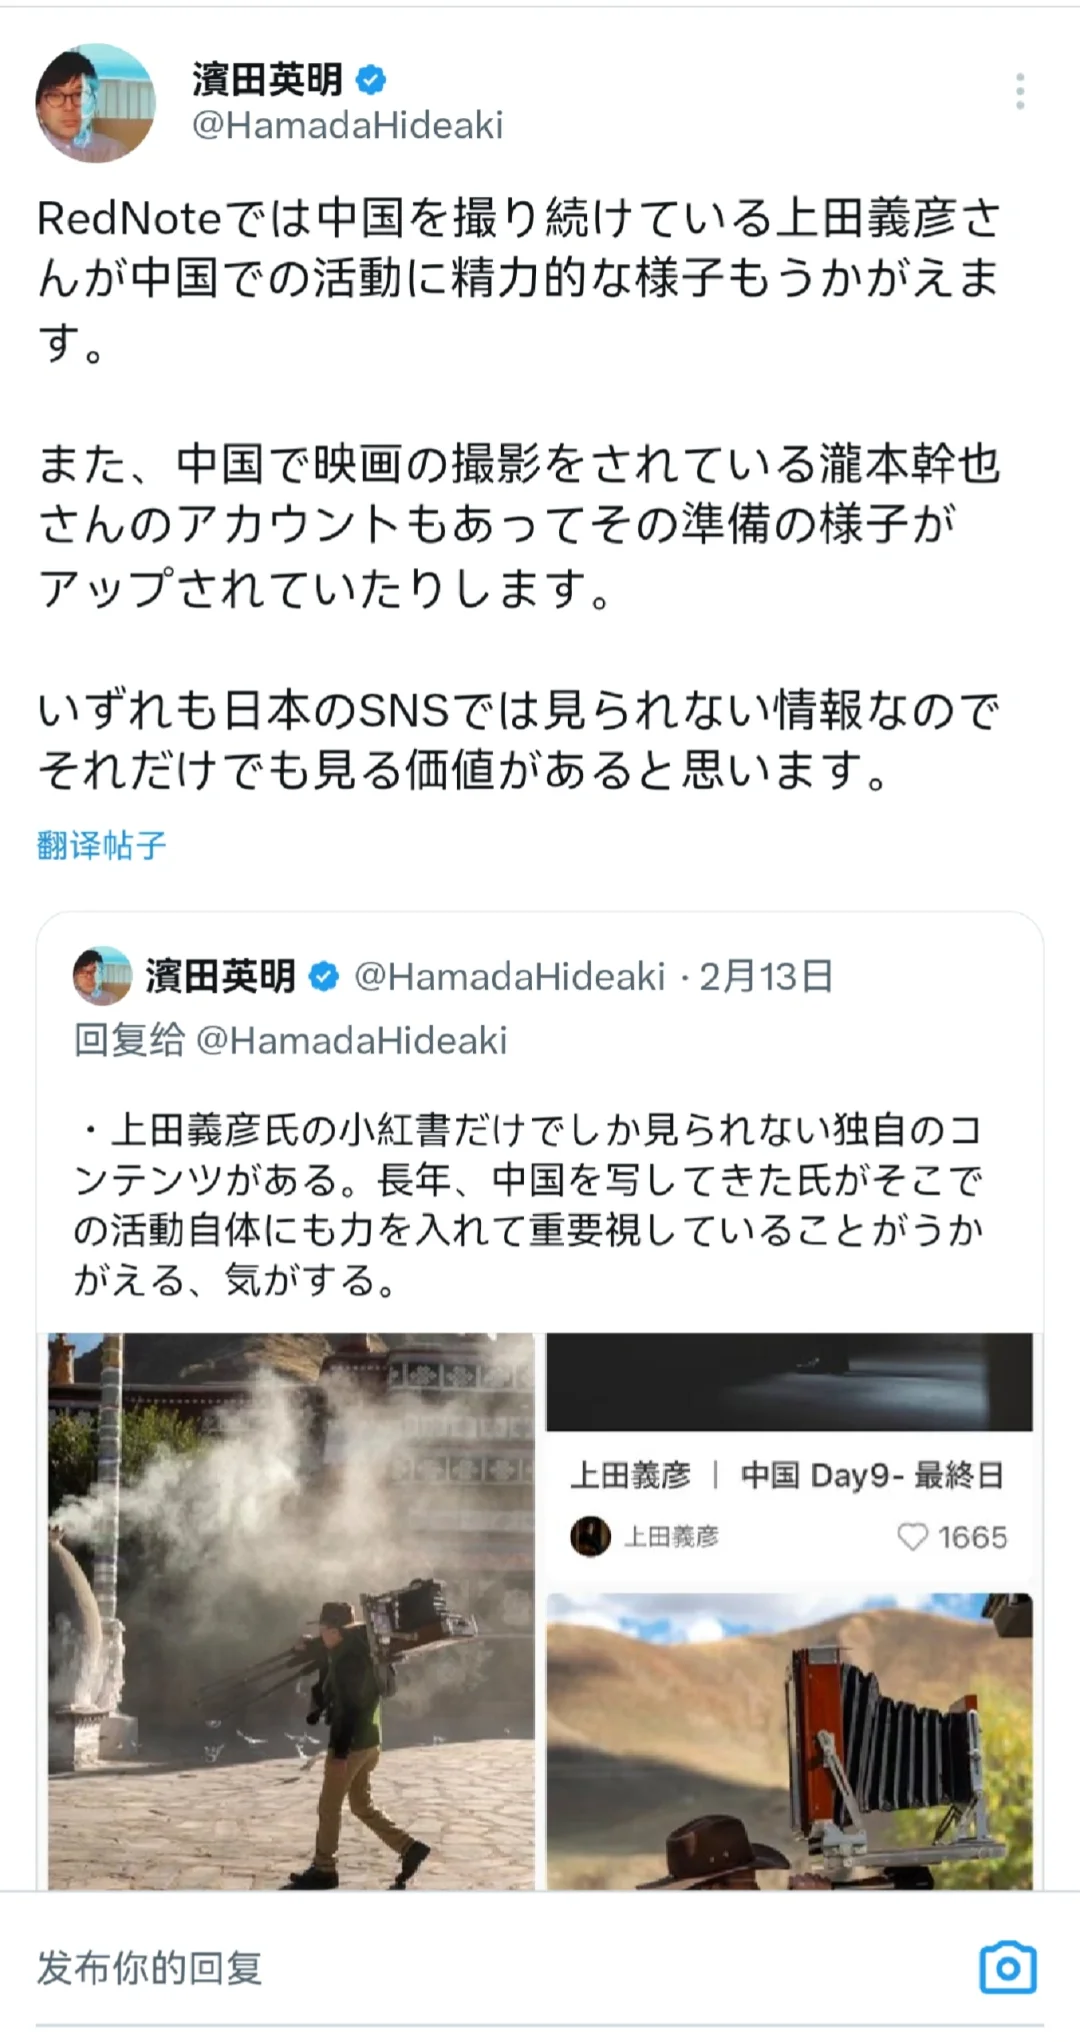Open the quoted post text about 小紅書
Screen dimensions: 1080x2042
click(x=528, y=1205)
